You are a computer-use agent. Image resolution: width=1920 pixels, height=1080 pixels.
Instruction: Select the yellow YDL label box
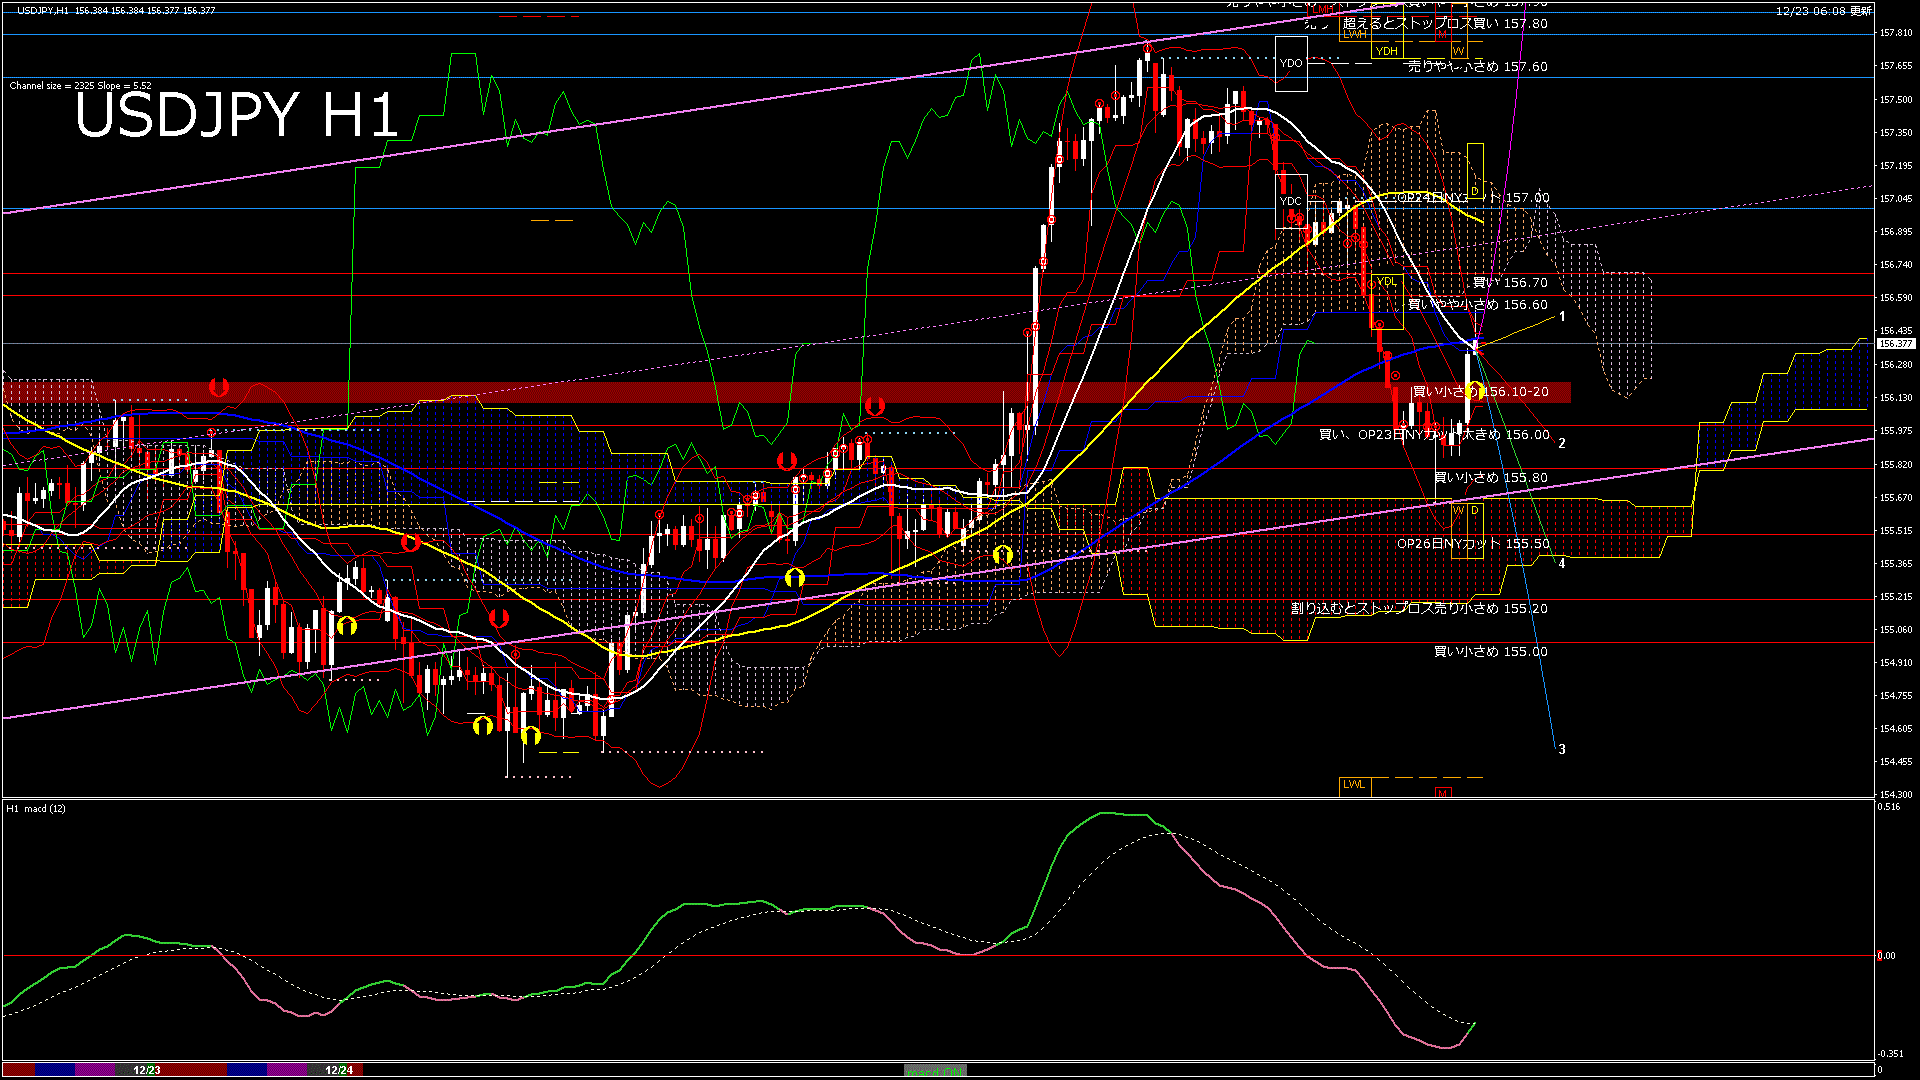click(1386, 282)
